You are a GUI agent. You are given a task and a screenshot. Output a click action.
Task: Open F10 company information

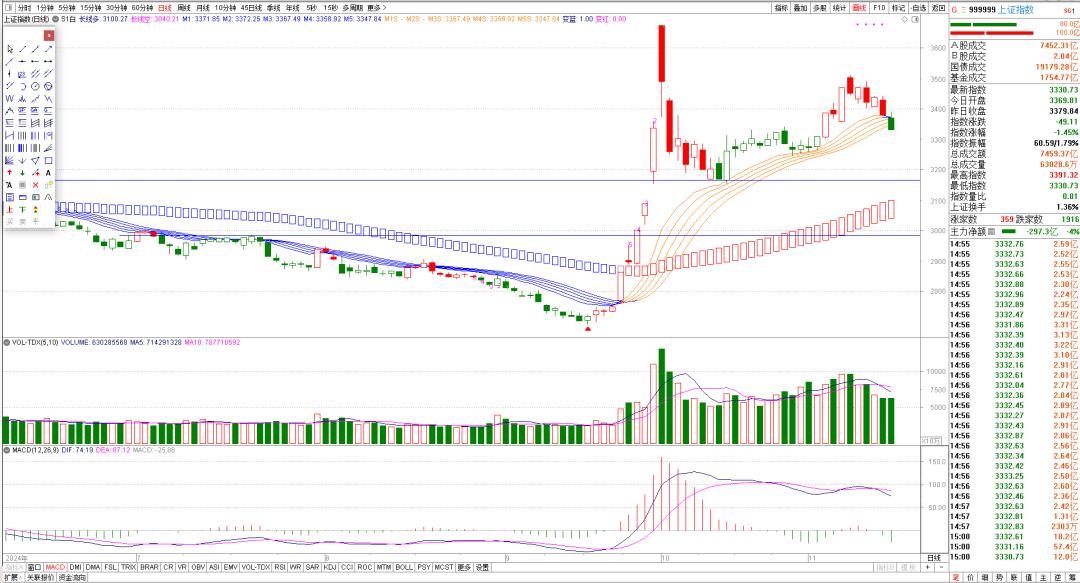(x=879, y=8)
